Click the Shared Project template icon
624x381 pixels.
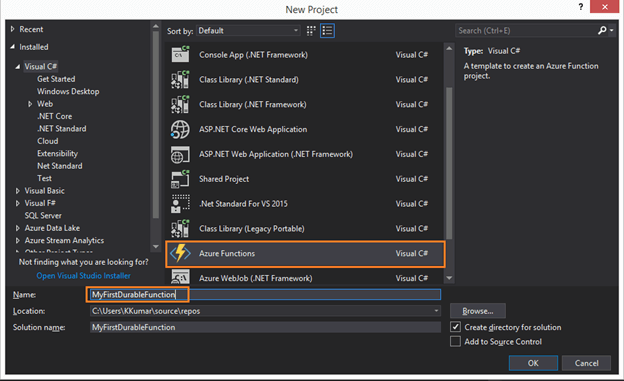click(x=180, y=179)
